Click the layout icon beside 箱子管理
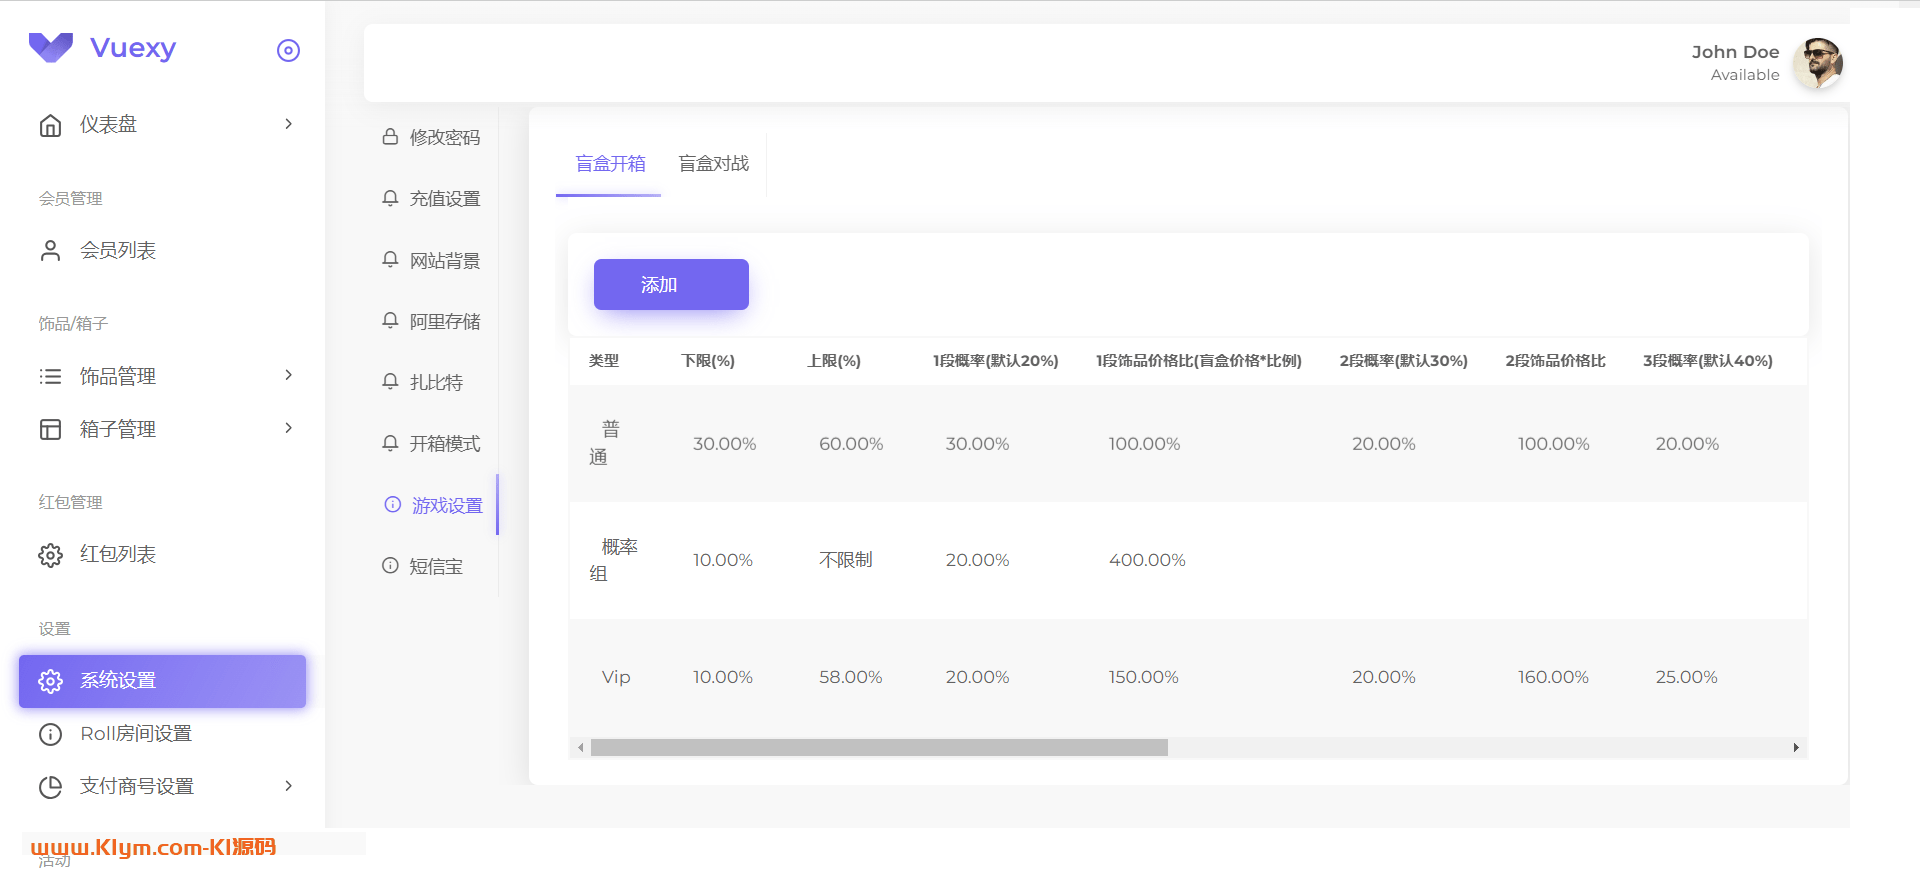The height and width of the screenshot is (885, 1920). pos(50,430)
